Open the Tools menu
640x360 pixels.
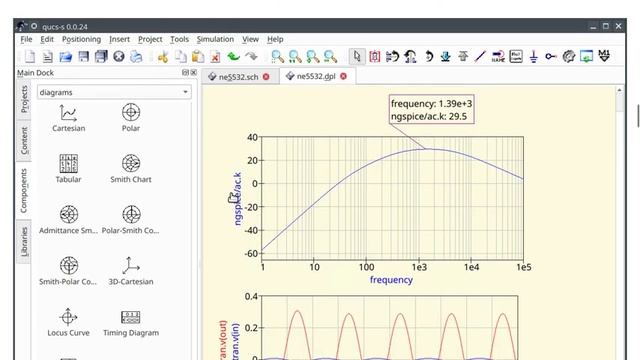click(179, 39)
